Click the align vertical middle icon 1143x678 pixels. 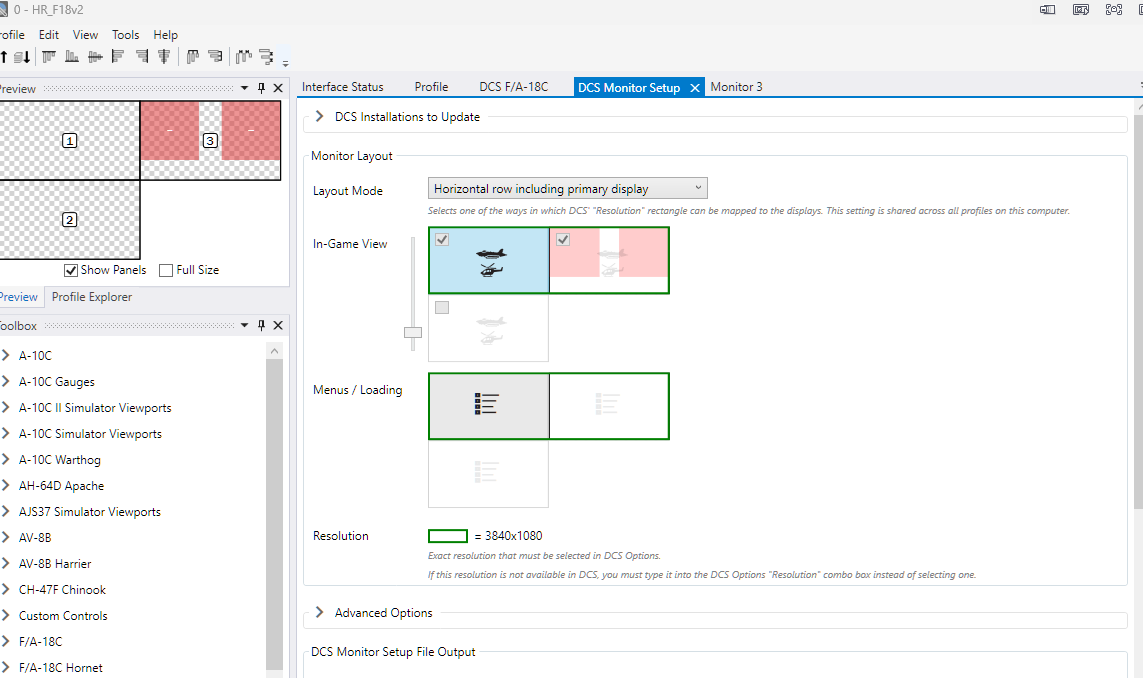pyautogui.click(x=95, y=56)
